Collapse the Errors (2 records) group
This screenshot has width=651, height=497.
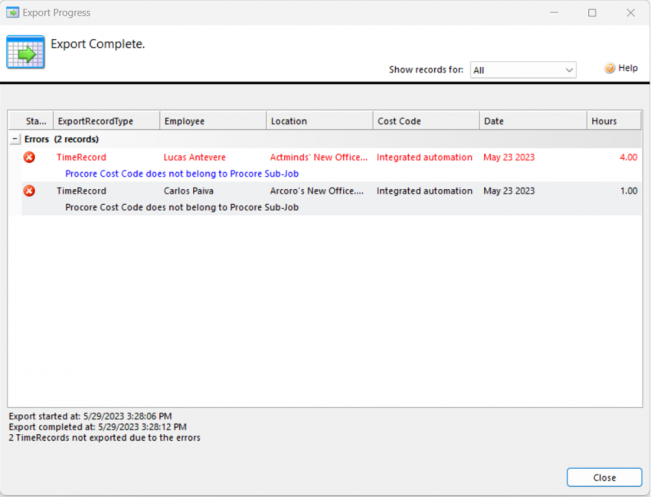tap(15, 139)
